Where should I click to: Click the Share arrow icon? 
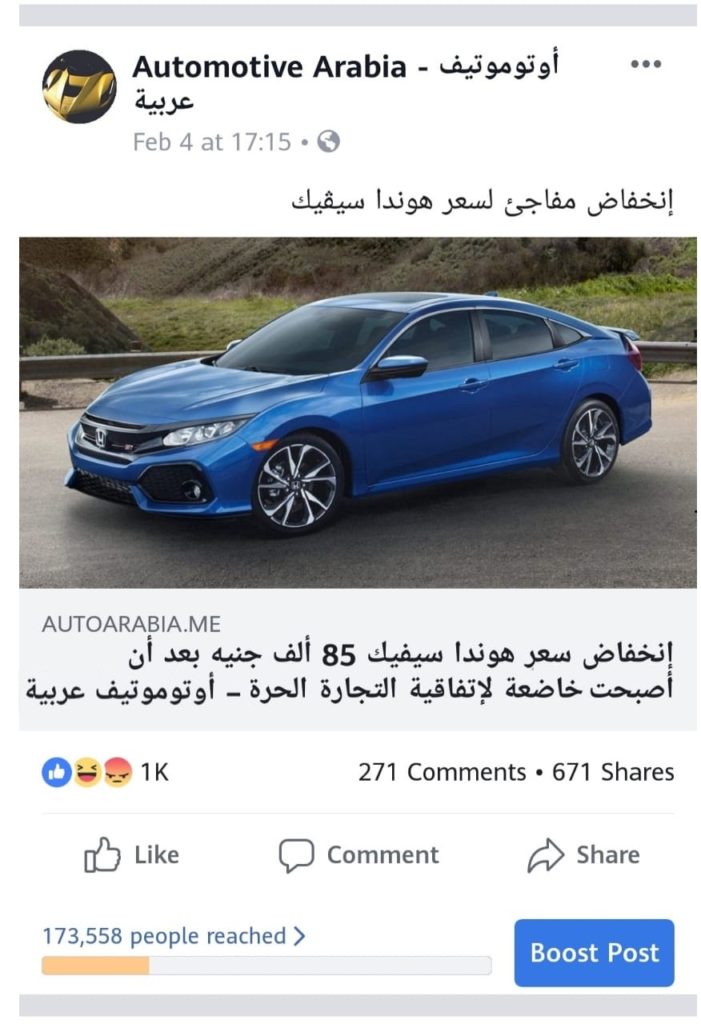(x=546, y=855)
